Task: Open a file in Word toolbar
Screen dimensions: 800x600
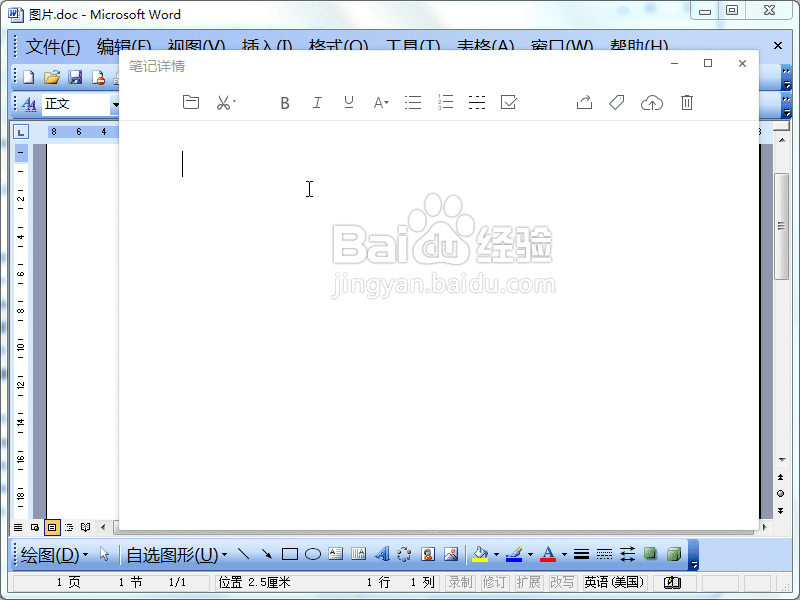Action: coord(52,77)
